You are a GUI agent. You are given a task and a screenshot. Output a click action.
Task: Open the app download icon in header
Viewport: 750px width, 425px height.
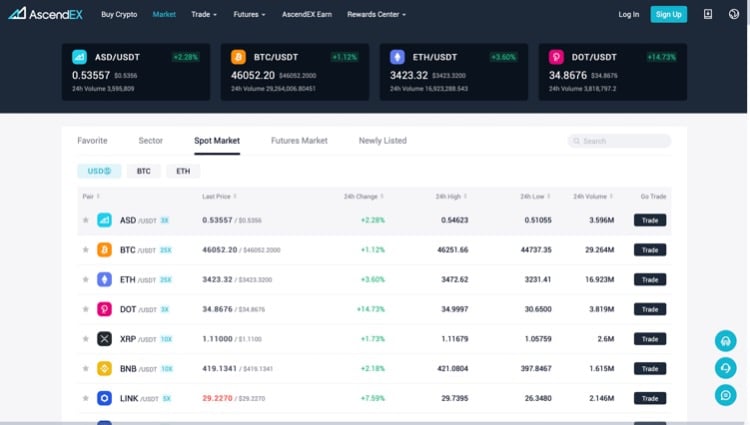pos(708,14)
